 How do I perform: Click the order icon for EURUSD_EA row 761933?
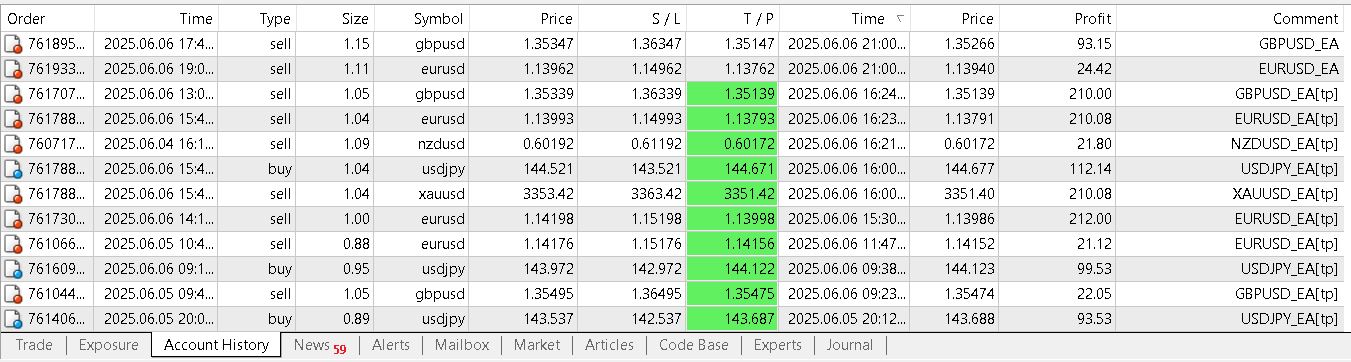[13, 69]
